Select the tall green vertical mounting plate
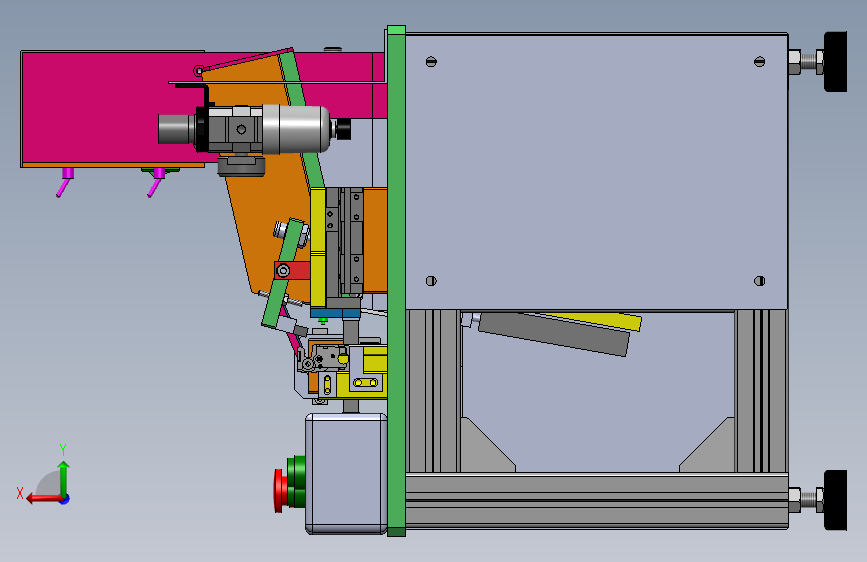The image size is (867, 562). click(396, 281)
